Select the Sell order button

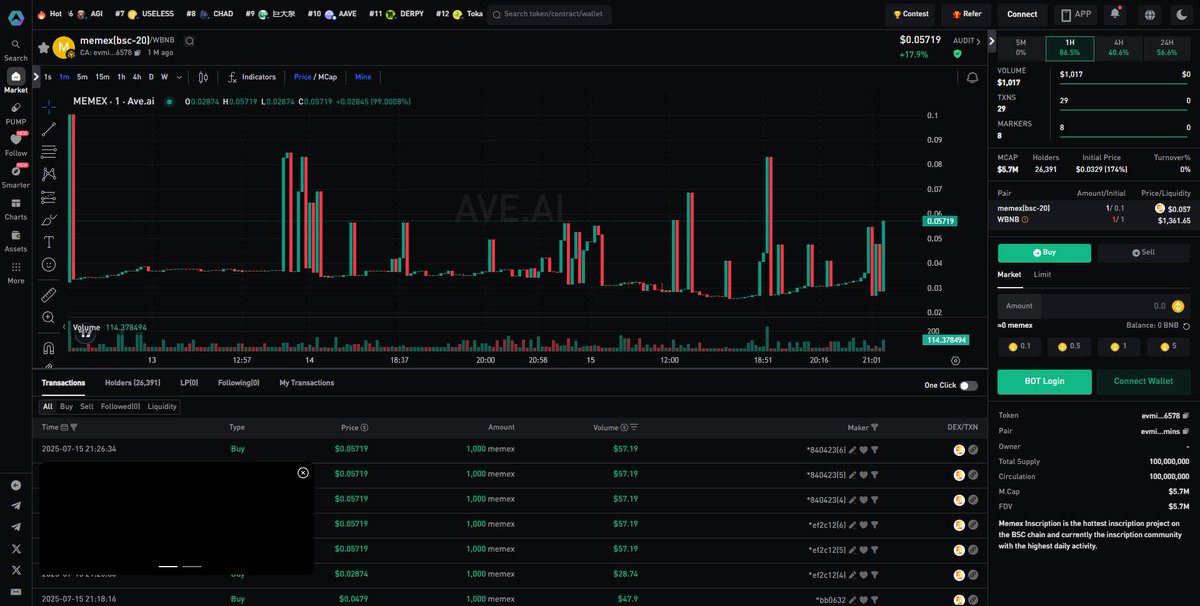[1143, 252]
